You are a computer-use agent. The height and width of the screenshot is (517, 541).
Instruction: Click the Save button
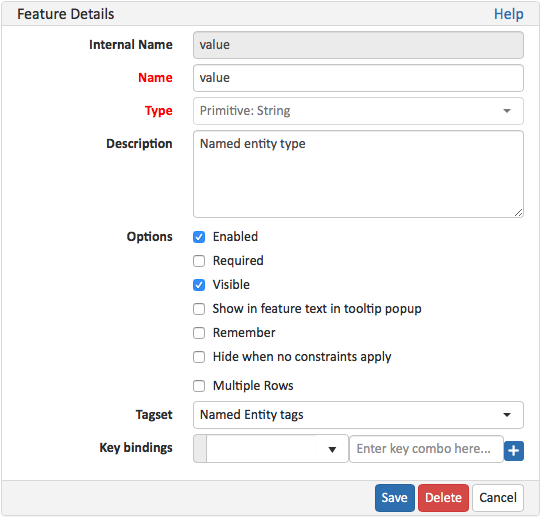[395, 498]
